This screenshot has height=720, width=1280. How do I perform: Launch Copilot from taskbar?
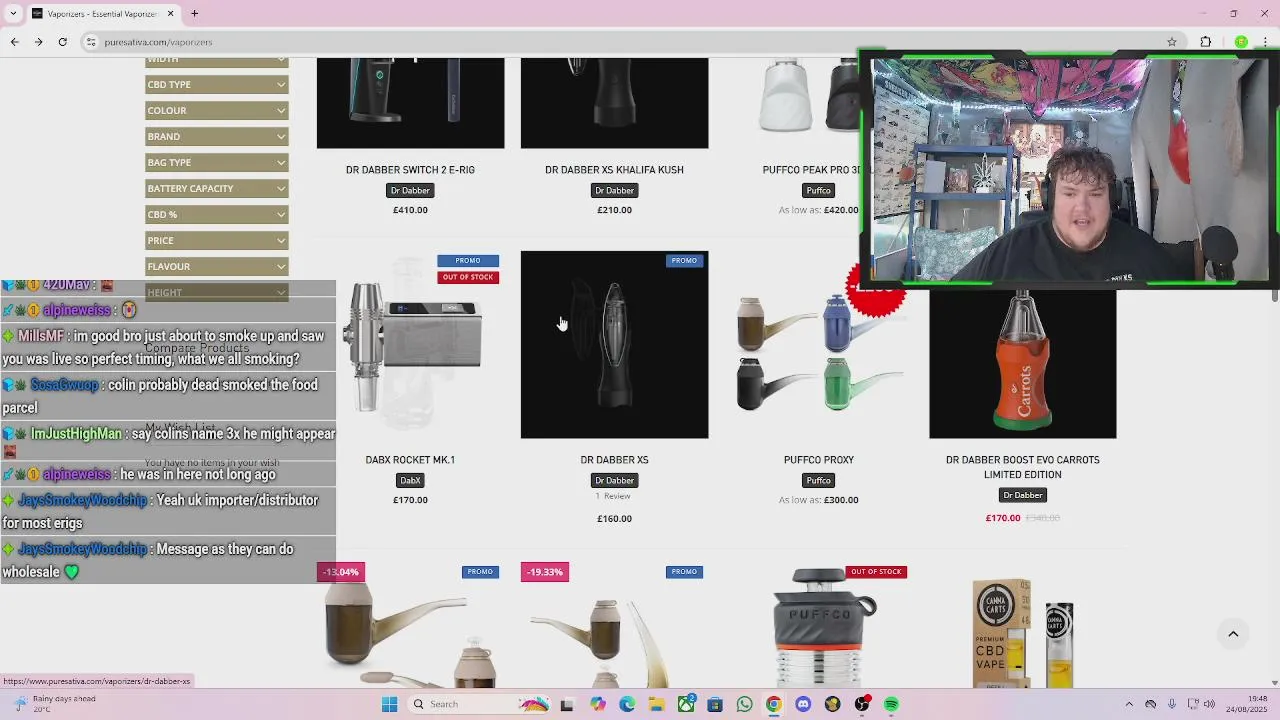[x=597, y=704]
